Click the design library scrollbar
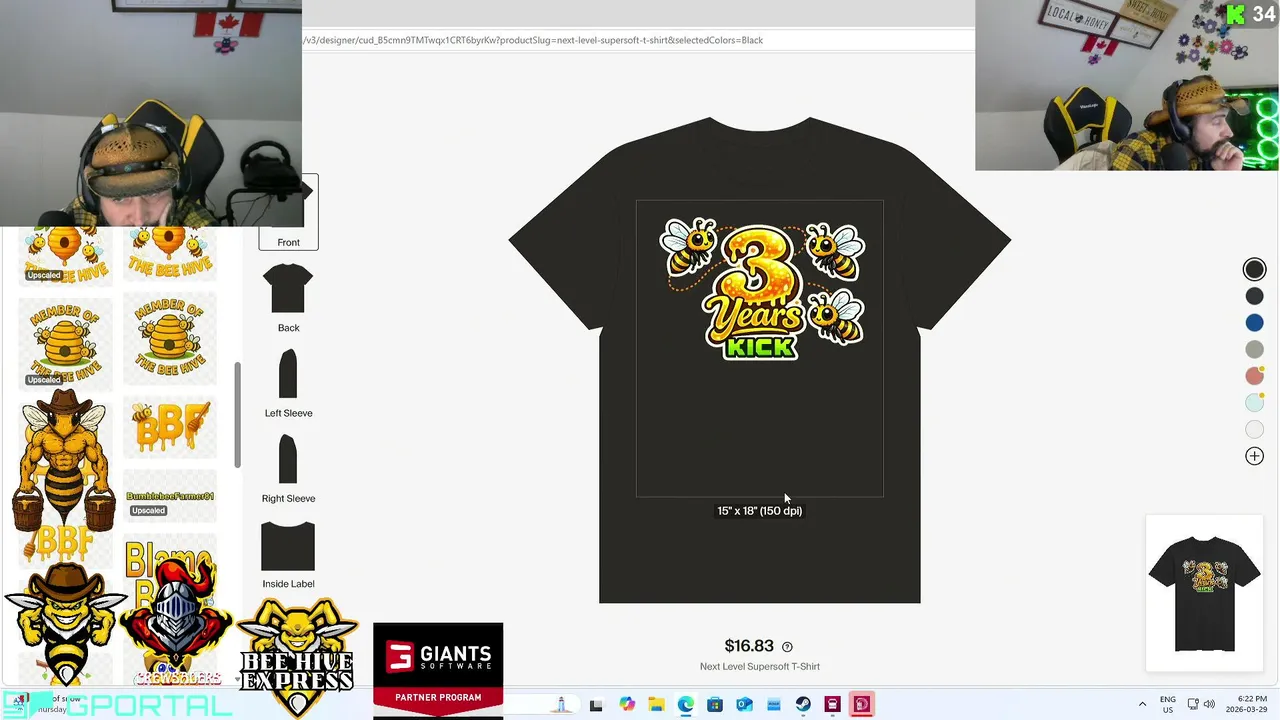 click(237, 414)
